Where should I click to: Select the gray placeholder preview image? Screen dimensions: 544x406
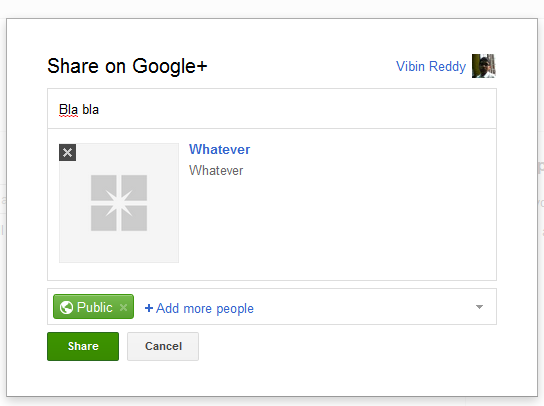(x=119, y=203)
